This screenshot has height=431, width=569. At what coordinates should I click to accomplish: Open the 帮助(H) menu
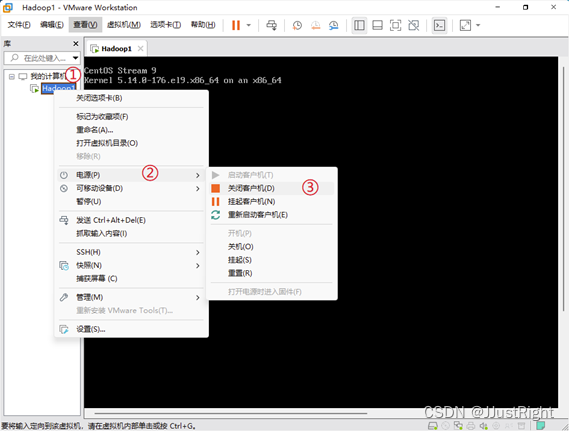[203, 25]
